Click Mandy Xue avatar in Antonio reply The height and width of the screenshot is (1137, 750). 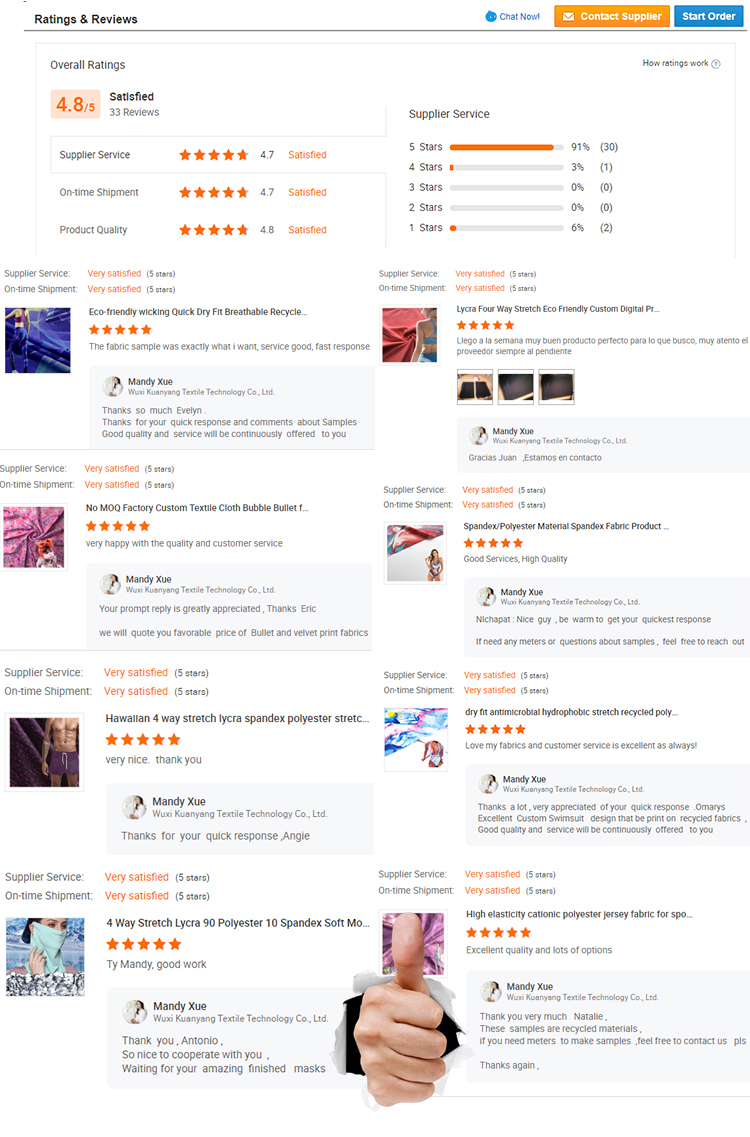click(x=135, y=1012)
